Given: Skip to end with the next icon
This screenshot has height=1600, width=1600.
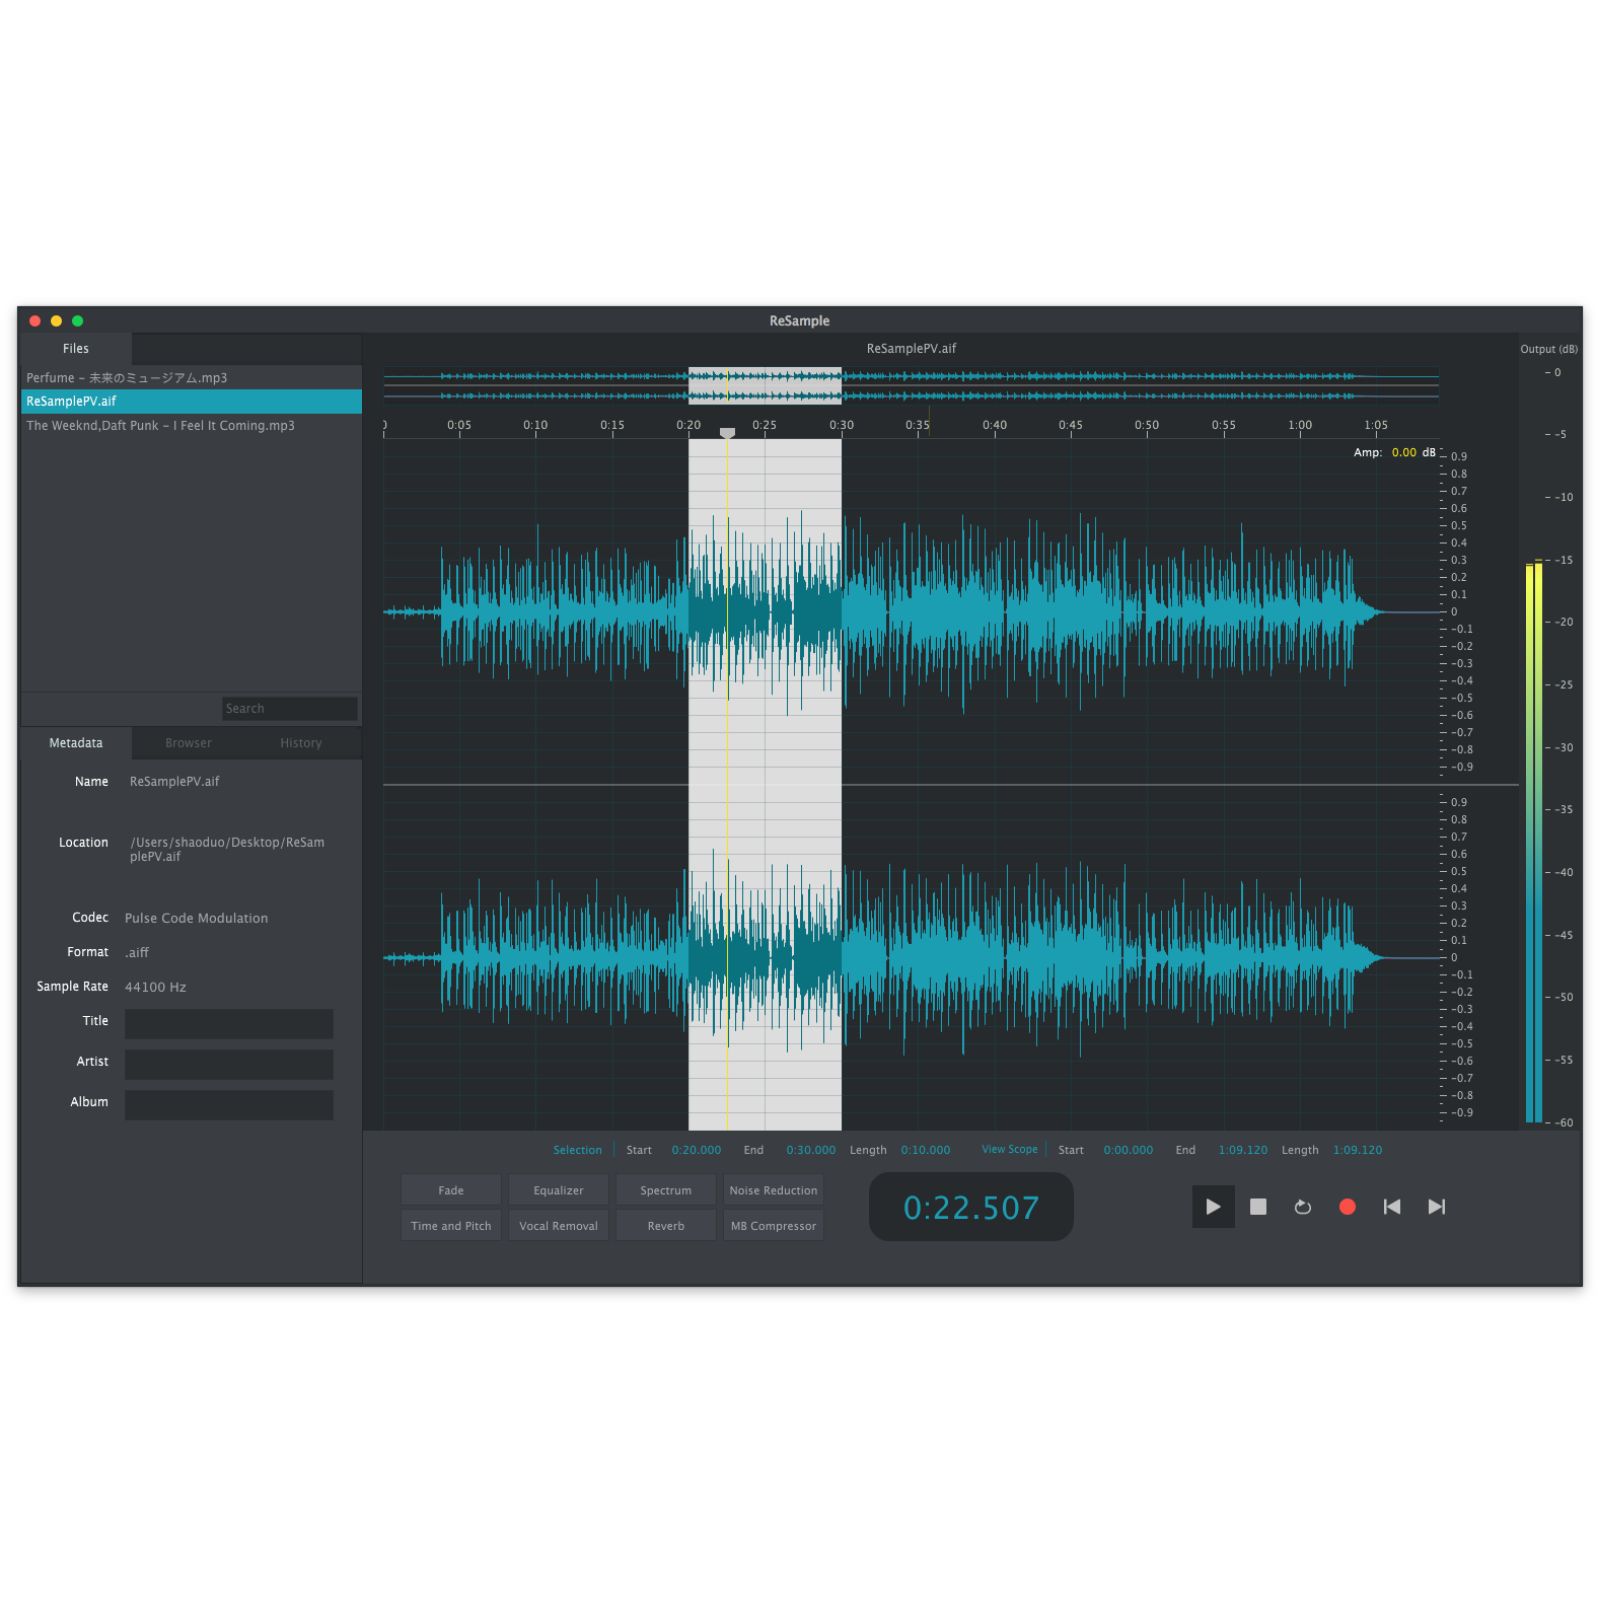Looking at the screenshot, I should 1436,1207.
